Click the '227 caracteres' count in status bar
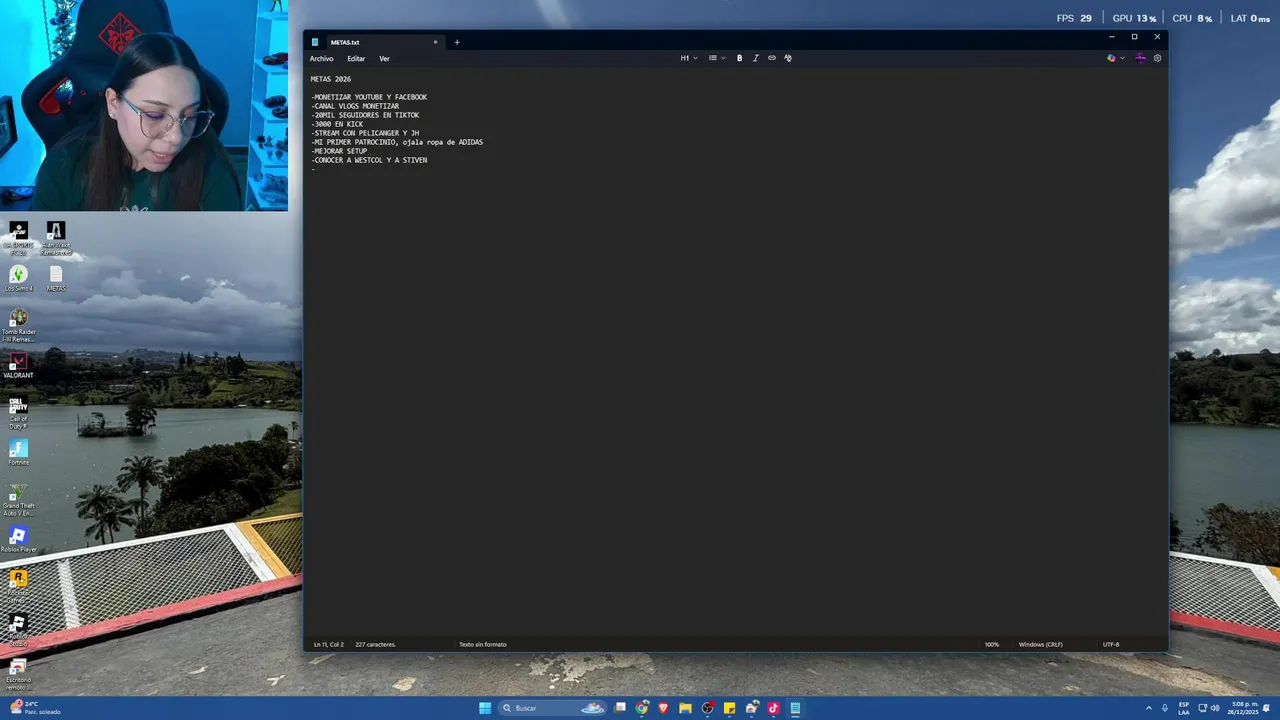1280x720 pixels. pyautogui.click(x=375, y=644)
